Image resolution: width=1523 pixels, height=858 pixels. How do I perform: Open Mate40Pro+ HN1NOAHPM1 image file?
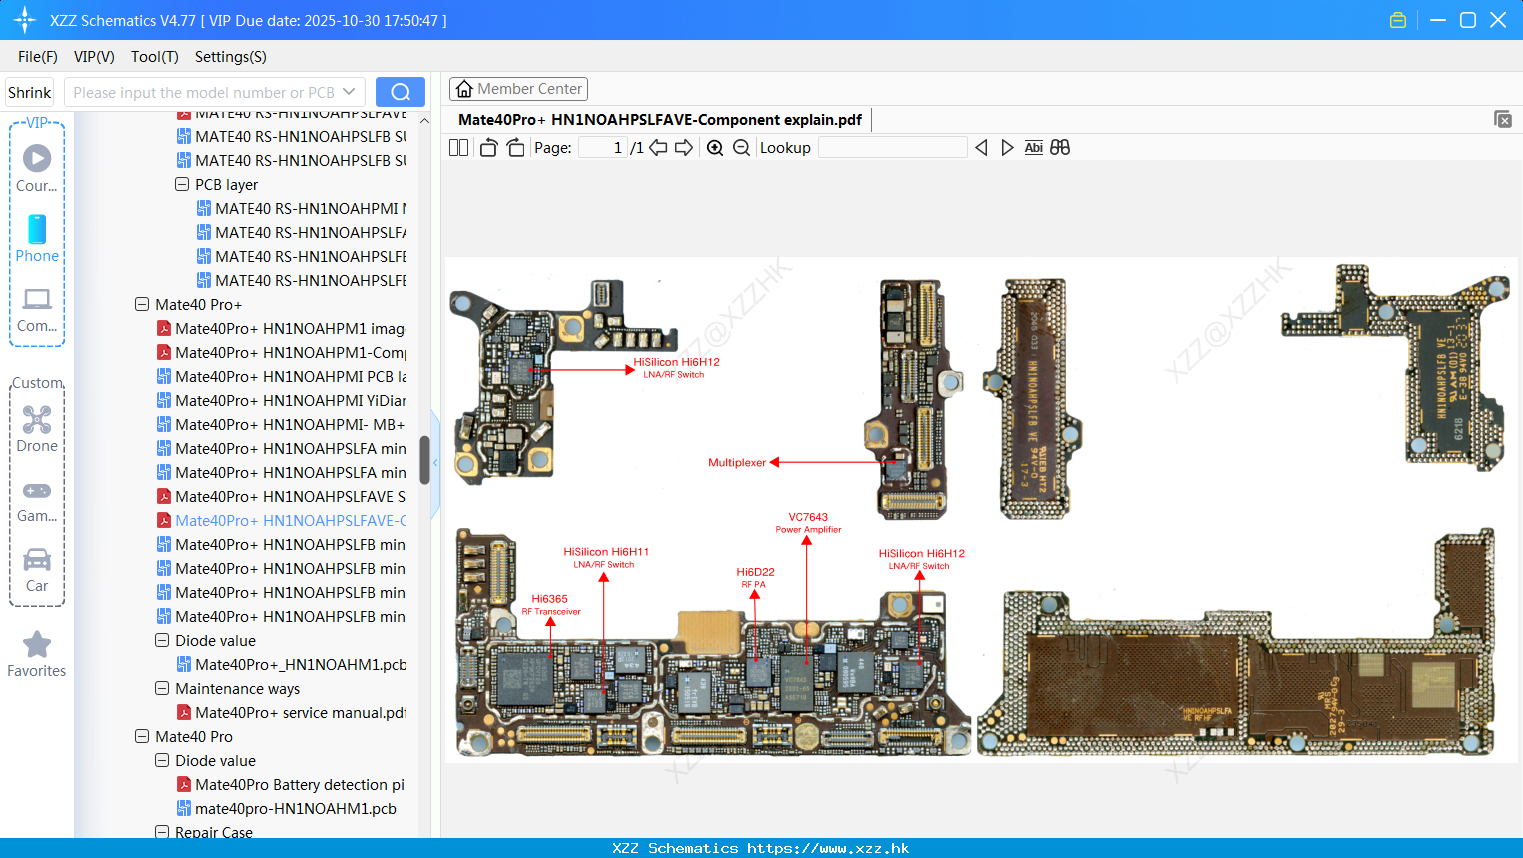pos(281,328)
